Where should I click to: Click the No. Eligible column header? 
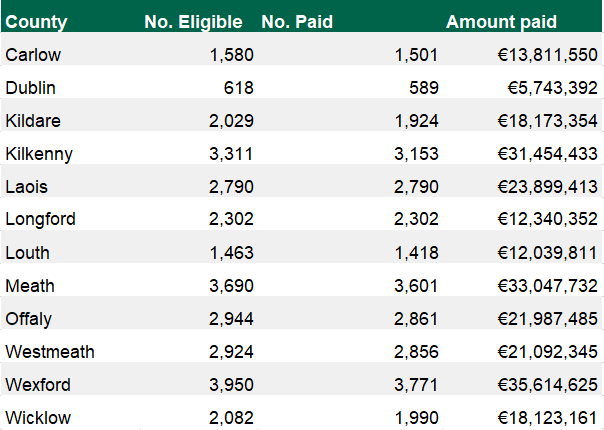(193, 22)
